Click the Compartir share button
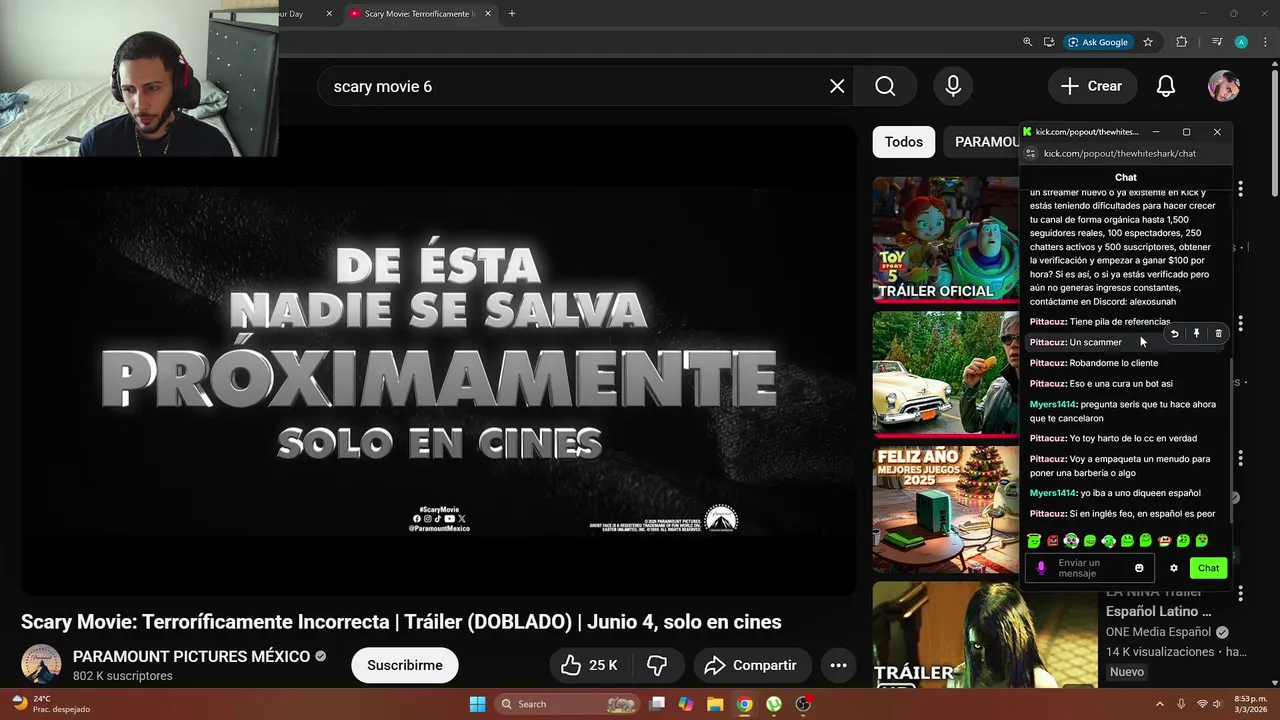Image resolution: width=1280 pixels, height=720 pixels. point(751,665)
